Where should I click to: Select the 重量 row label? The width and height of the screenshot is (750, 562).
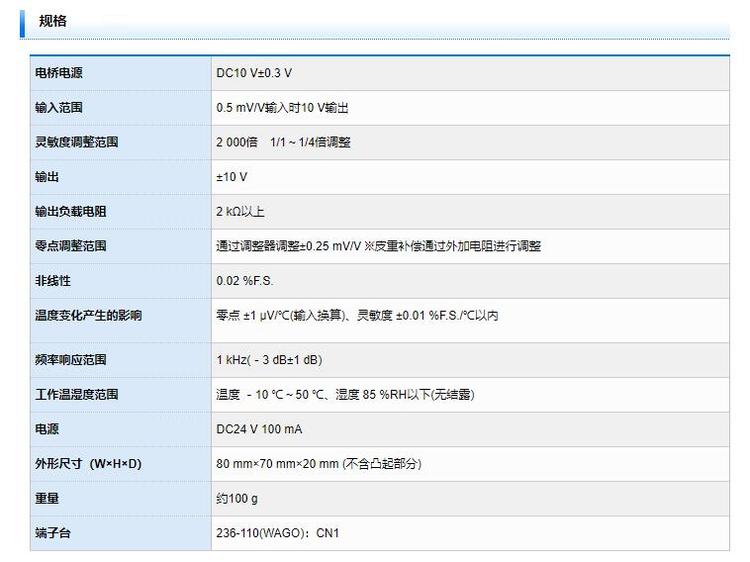pyautogui.click(x=47, y=498)
